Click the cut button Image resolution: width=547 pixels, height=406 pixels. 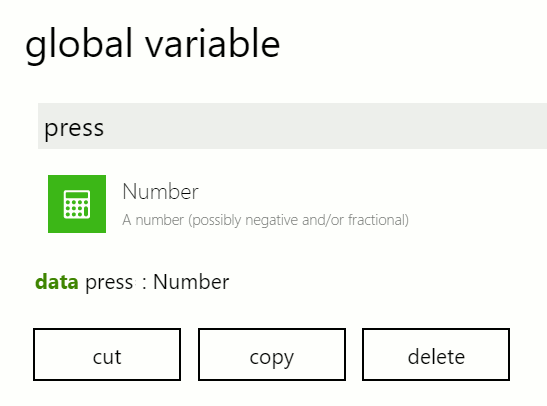107,354
